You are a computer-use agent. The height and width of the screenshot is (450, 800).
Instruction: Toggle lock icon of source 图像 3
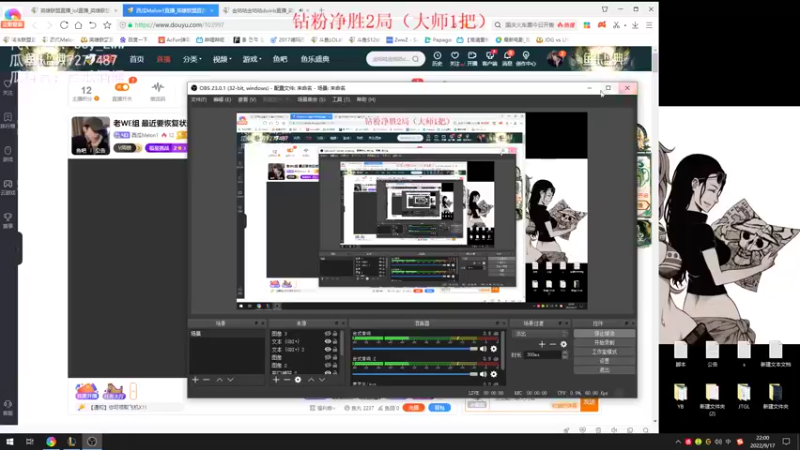[x=335, y=334]
